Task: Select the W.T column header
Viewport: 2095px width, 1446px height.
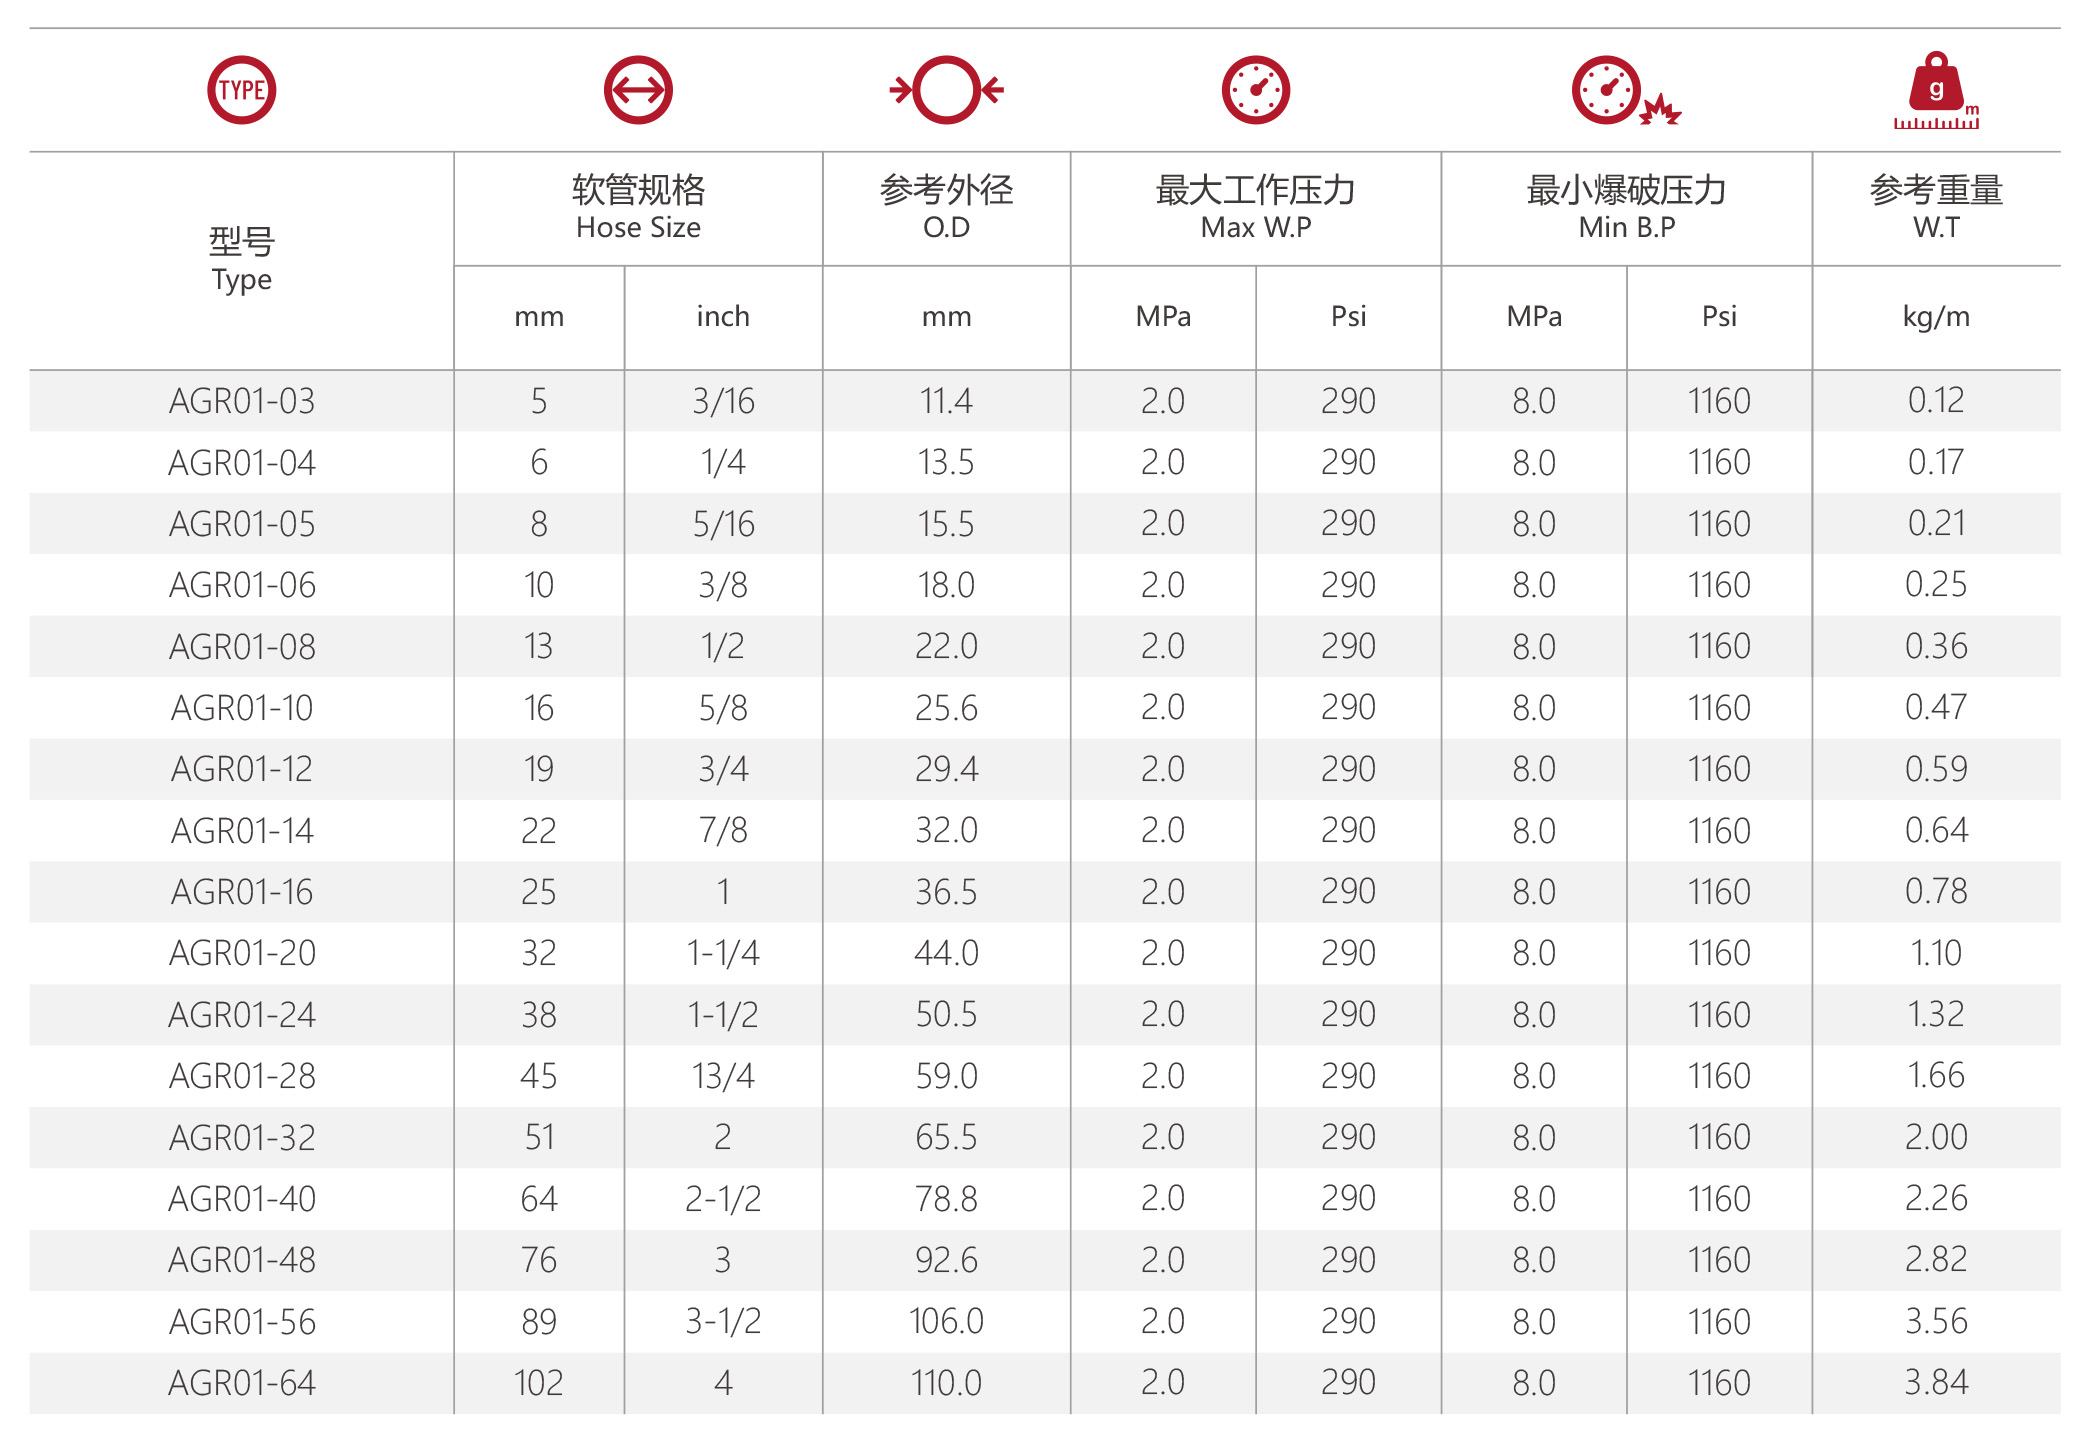Action: [1936, 208]
